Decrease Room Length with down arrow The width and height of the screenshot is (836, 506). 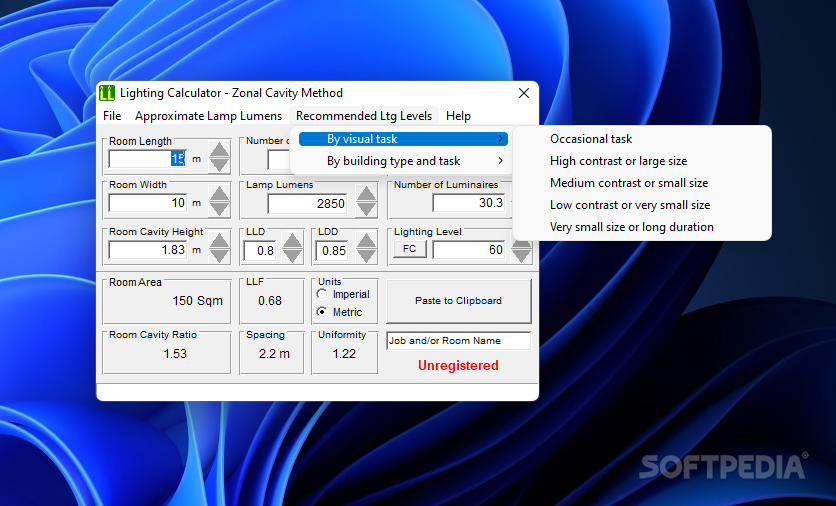click(219, 165)
